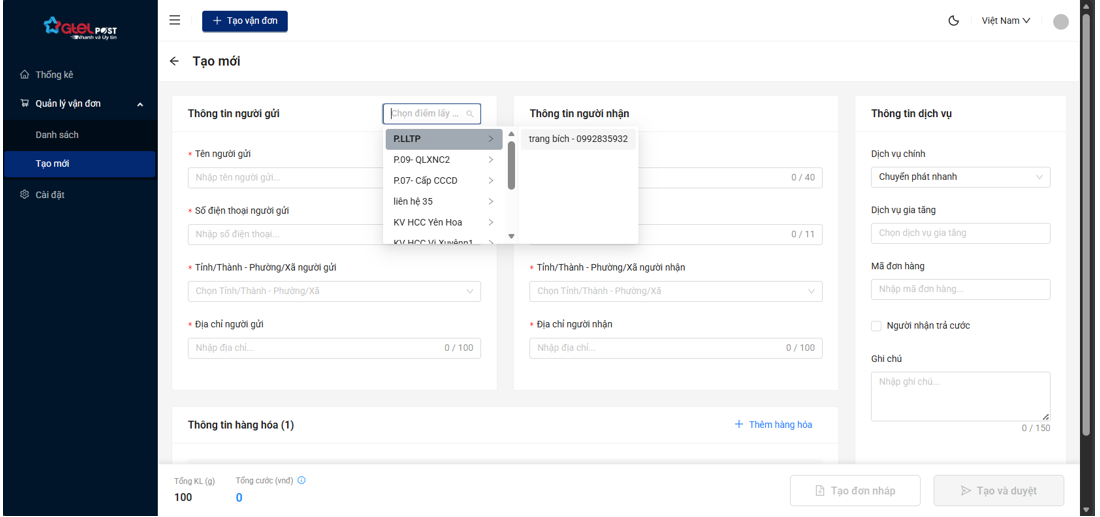The image size is (1100, 517).
Task: Click Thống kê home icon in sidebar
Action: 25,75
